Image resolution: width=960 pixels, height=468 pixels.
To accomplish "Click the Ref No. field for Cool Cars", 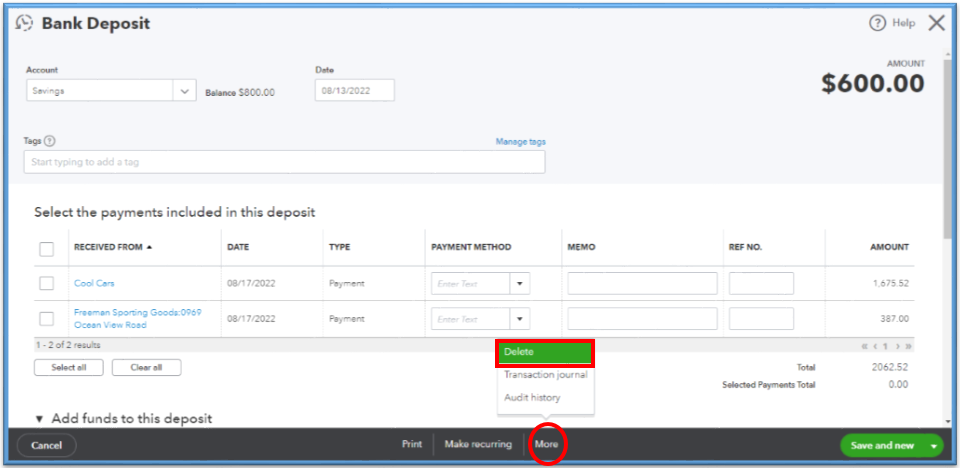I will [761, 284].
